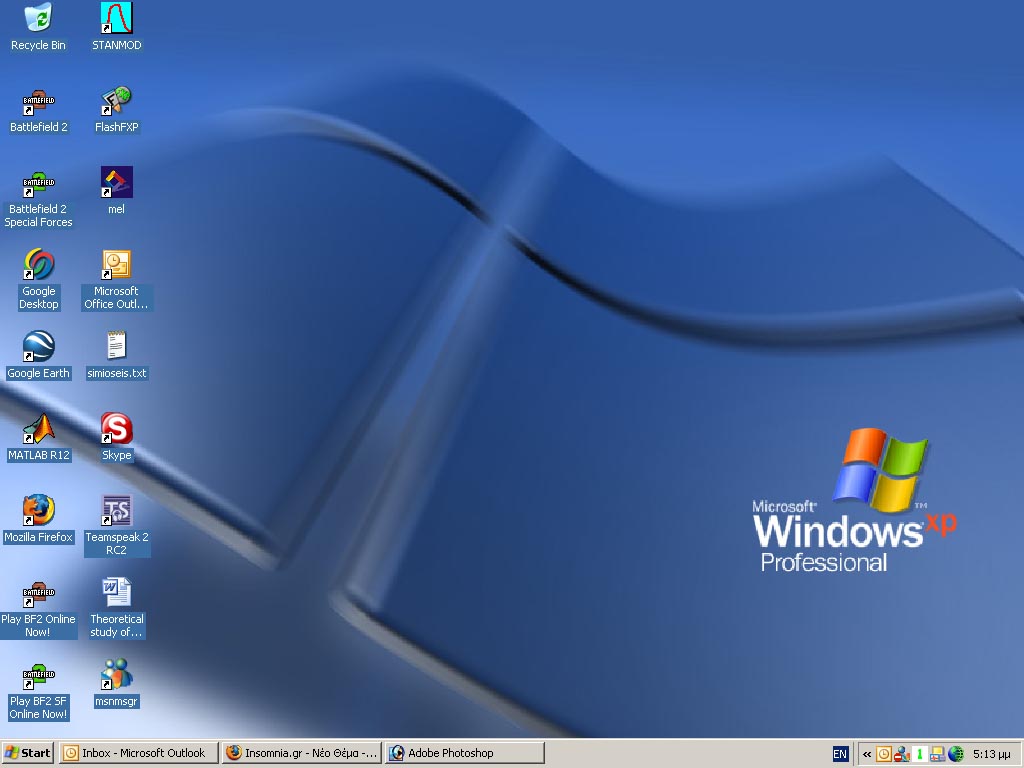Click the Microsoft Office Outlook desktop shortcut
Image resolution: width=1024 pixels, height=768 pixels.
[x=117, y=265]
